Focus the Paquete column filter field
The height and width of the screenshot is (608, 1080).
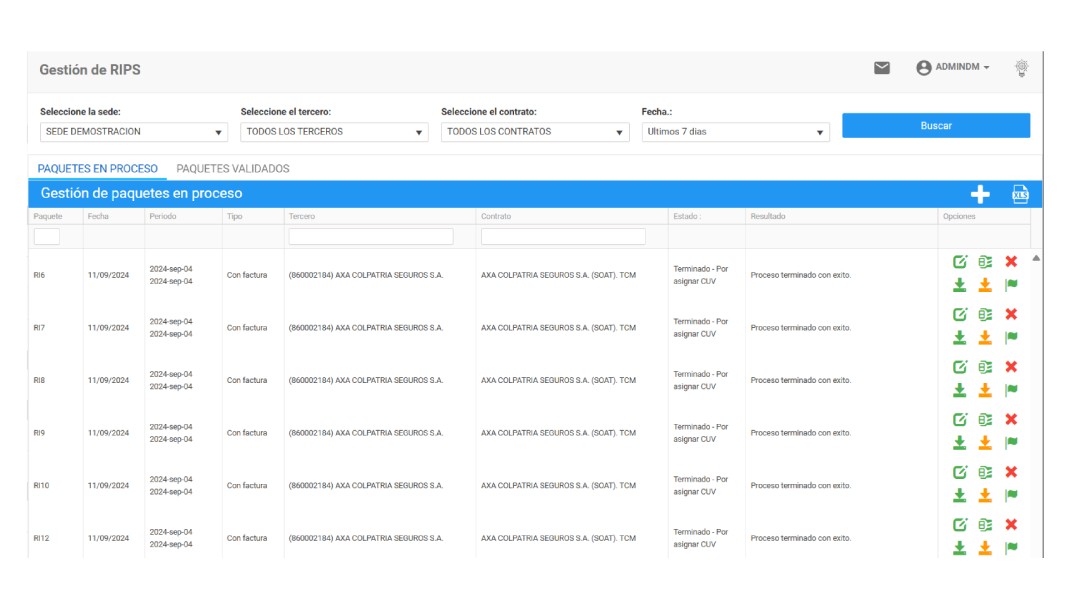click(47, 237)
